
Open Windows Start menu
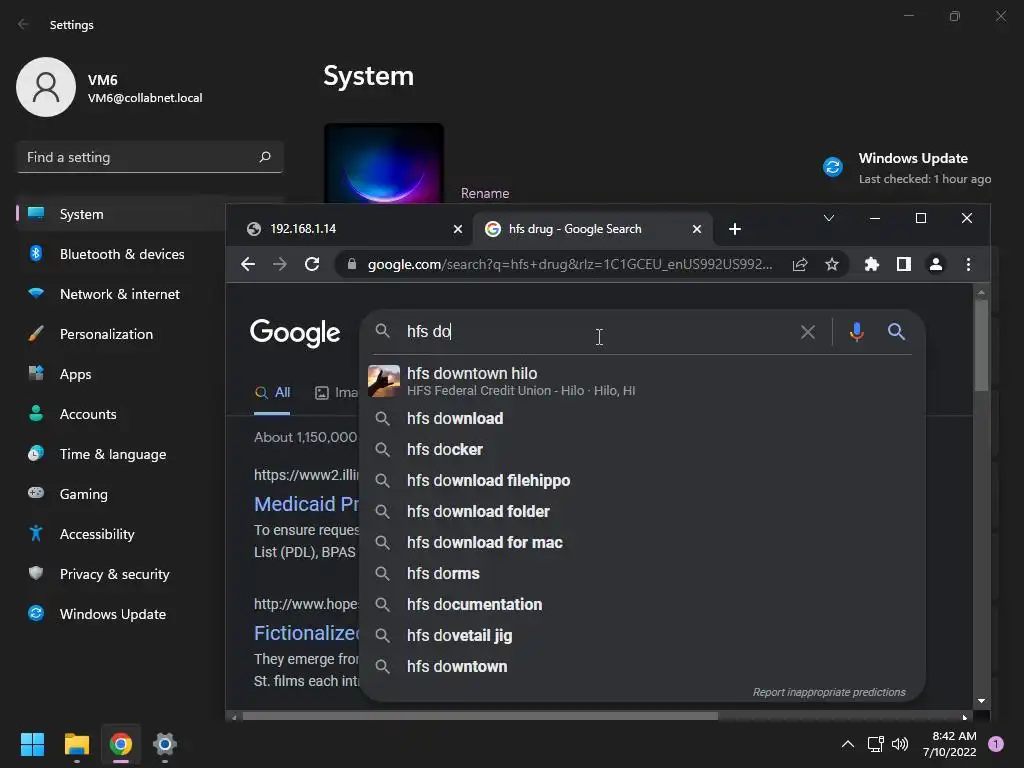pyautogui.click(x=32, y=744)
